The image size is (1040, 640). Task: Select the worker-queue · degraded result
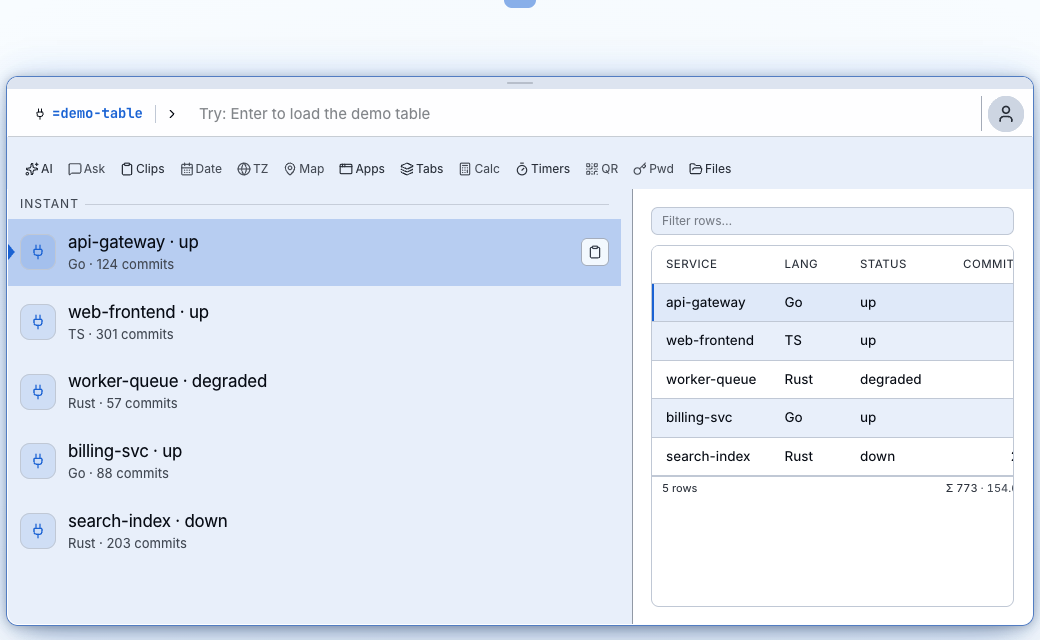click(x=314, y=392)
